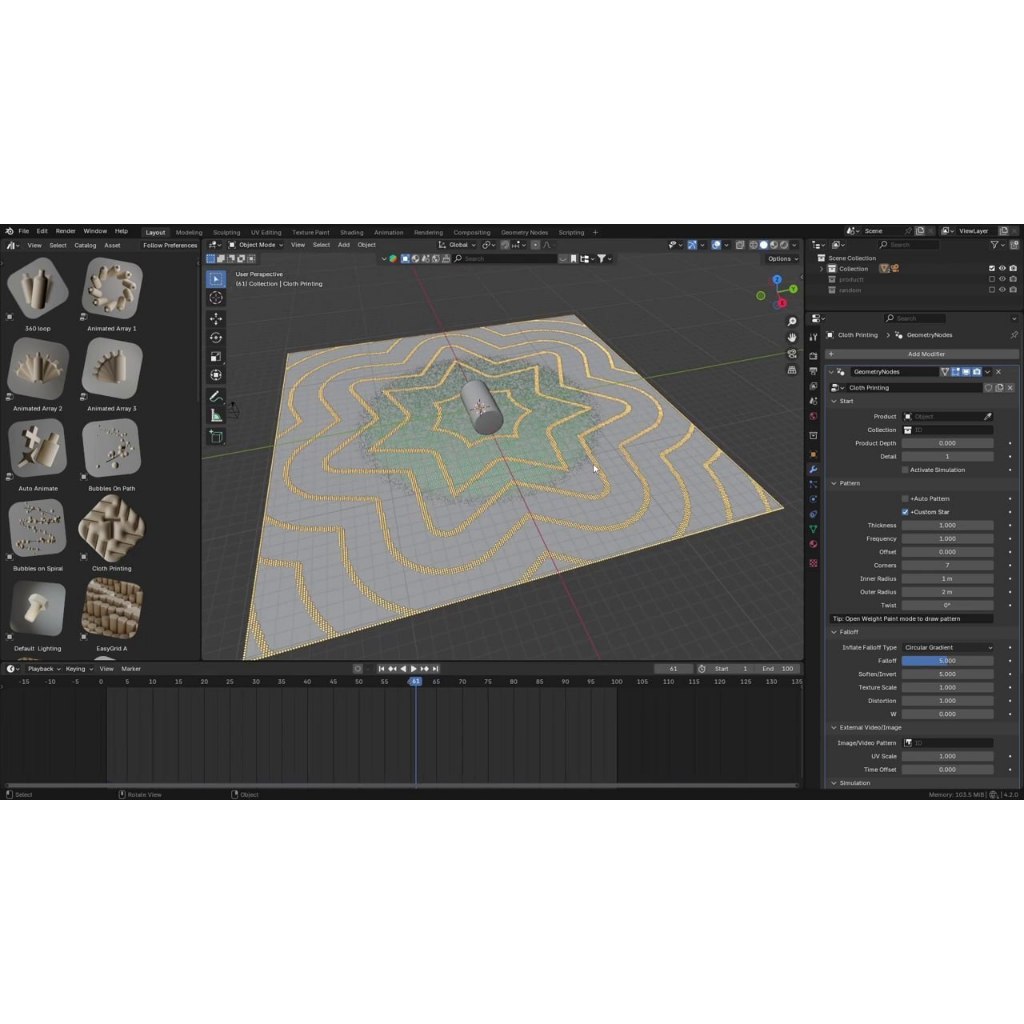Open the Render menu

point(65,231)
